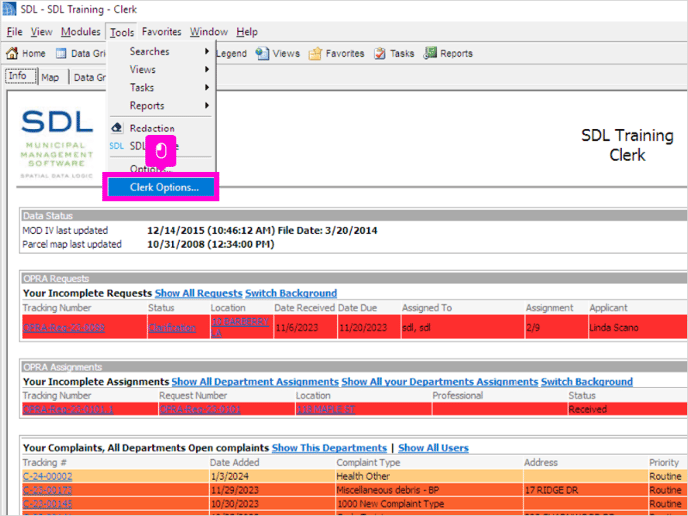
Task: Click the Redaction eraser icon in Tools menu
Action: tap(116, 128)
